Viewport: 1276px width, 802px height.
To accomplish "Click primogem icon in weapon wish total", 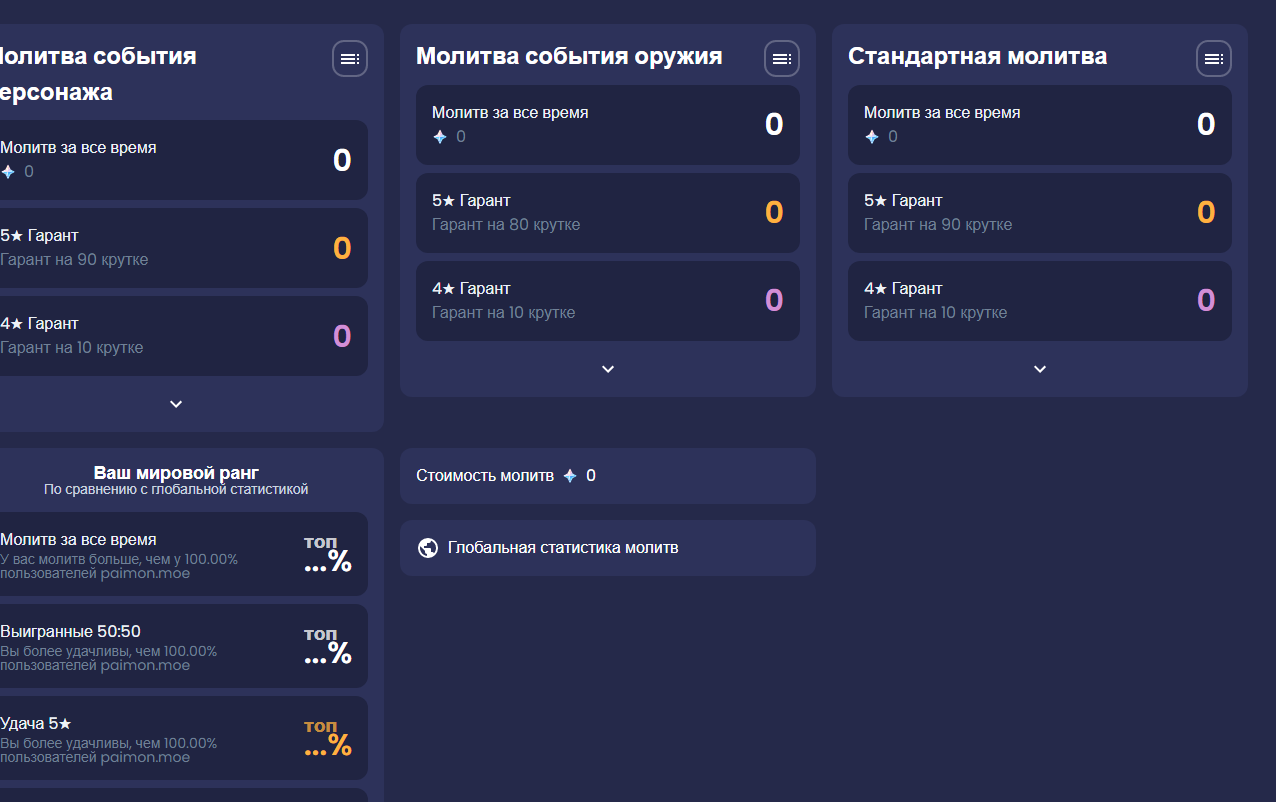I will 440,137.
